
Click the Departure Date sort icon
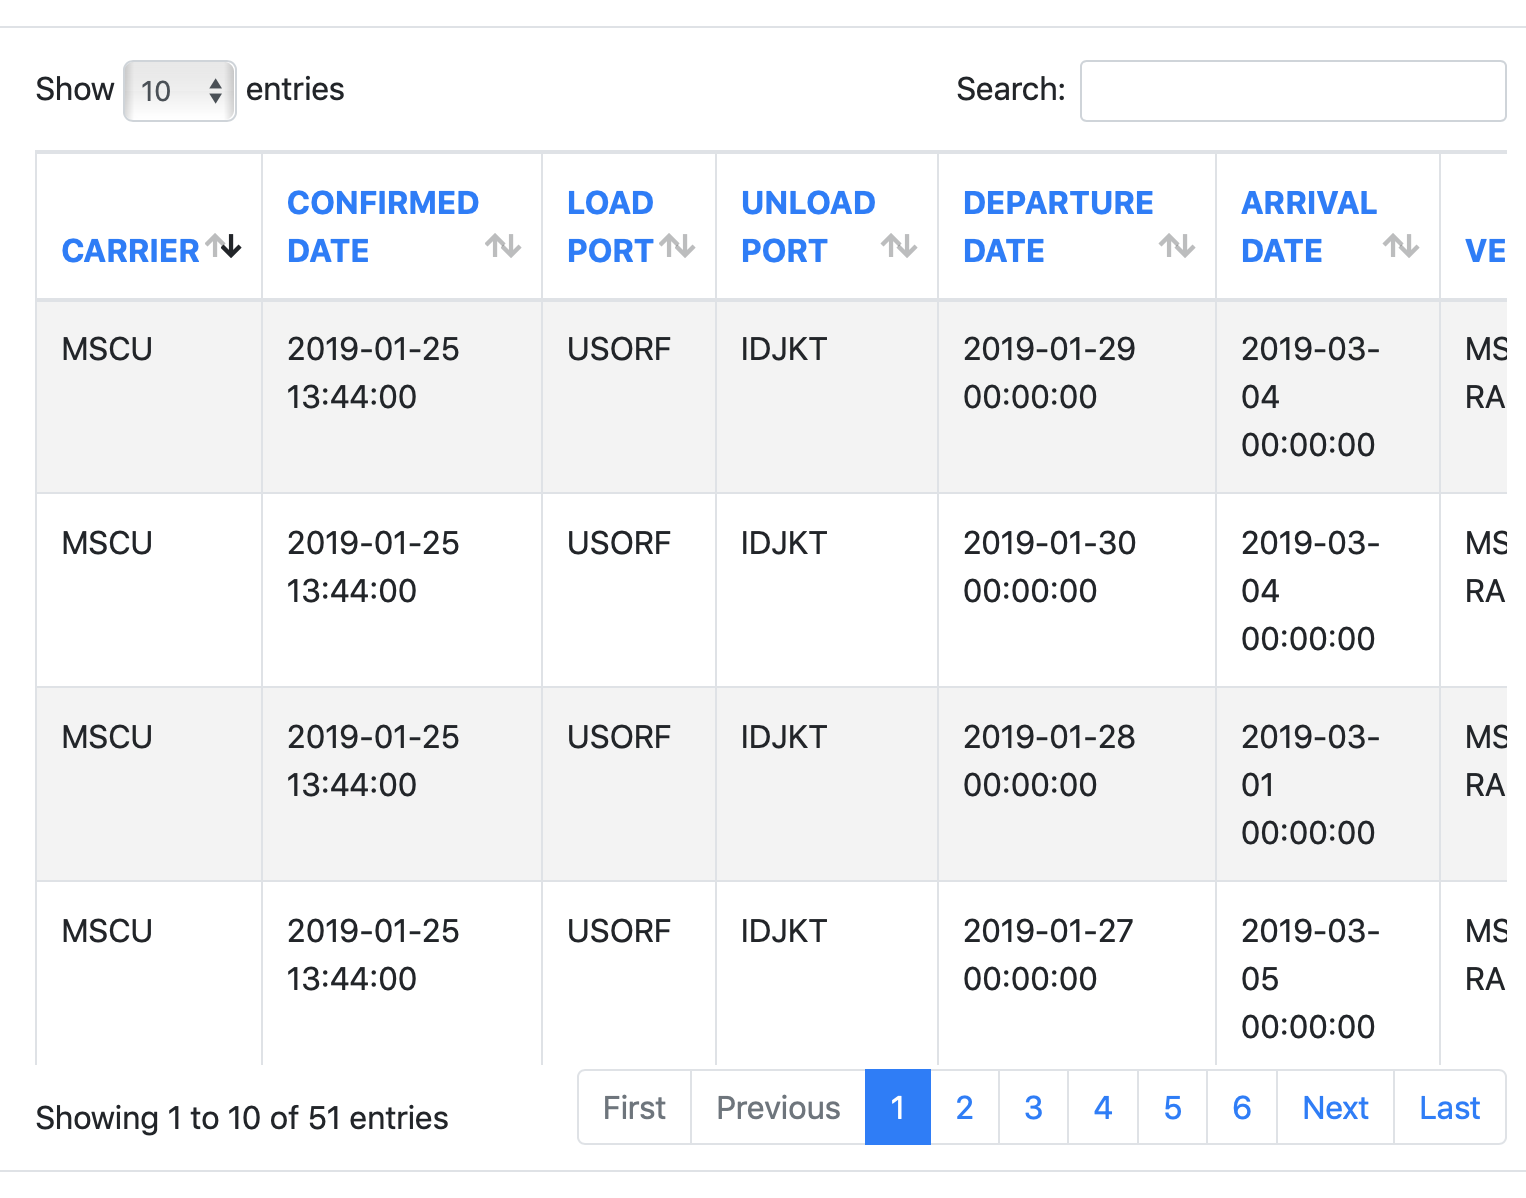coord(1177,246)
